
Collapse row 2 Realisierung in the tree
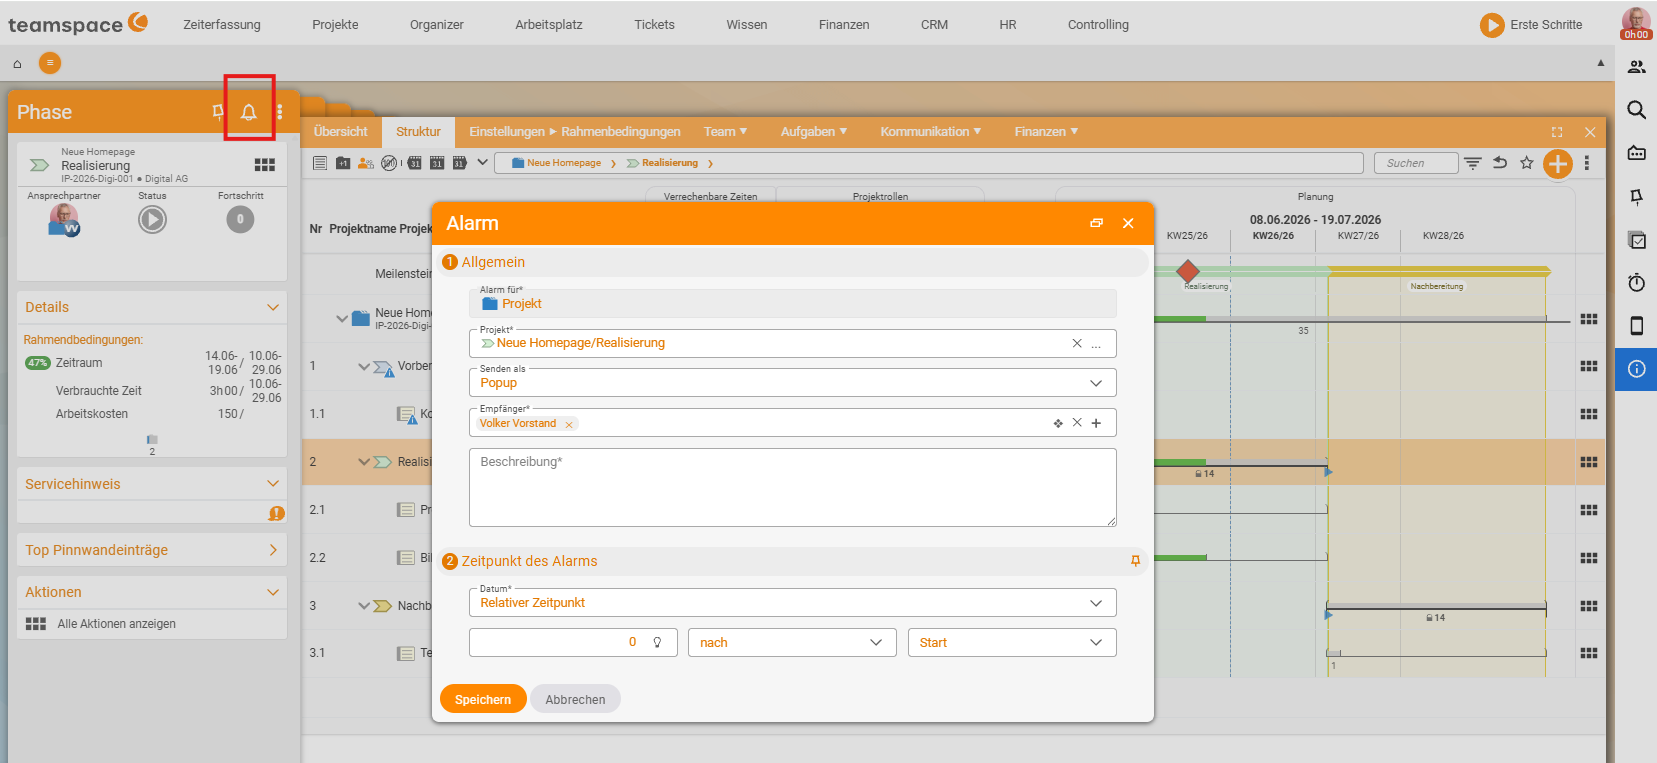pos(364,462)
